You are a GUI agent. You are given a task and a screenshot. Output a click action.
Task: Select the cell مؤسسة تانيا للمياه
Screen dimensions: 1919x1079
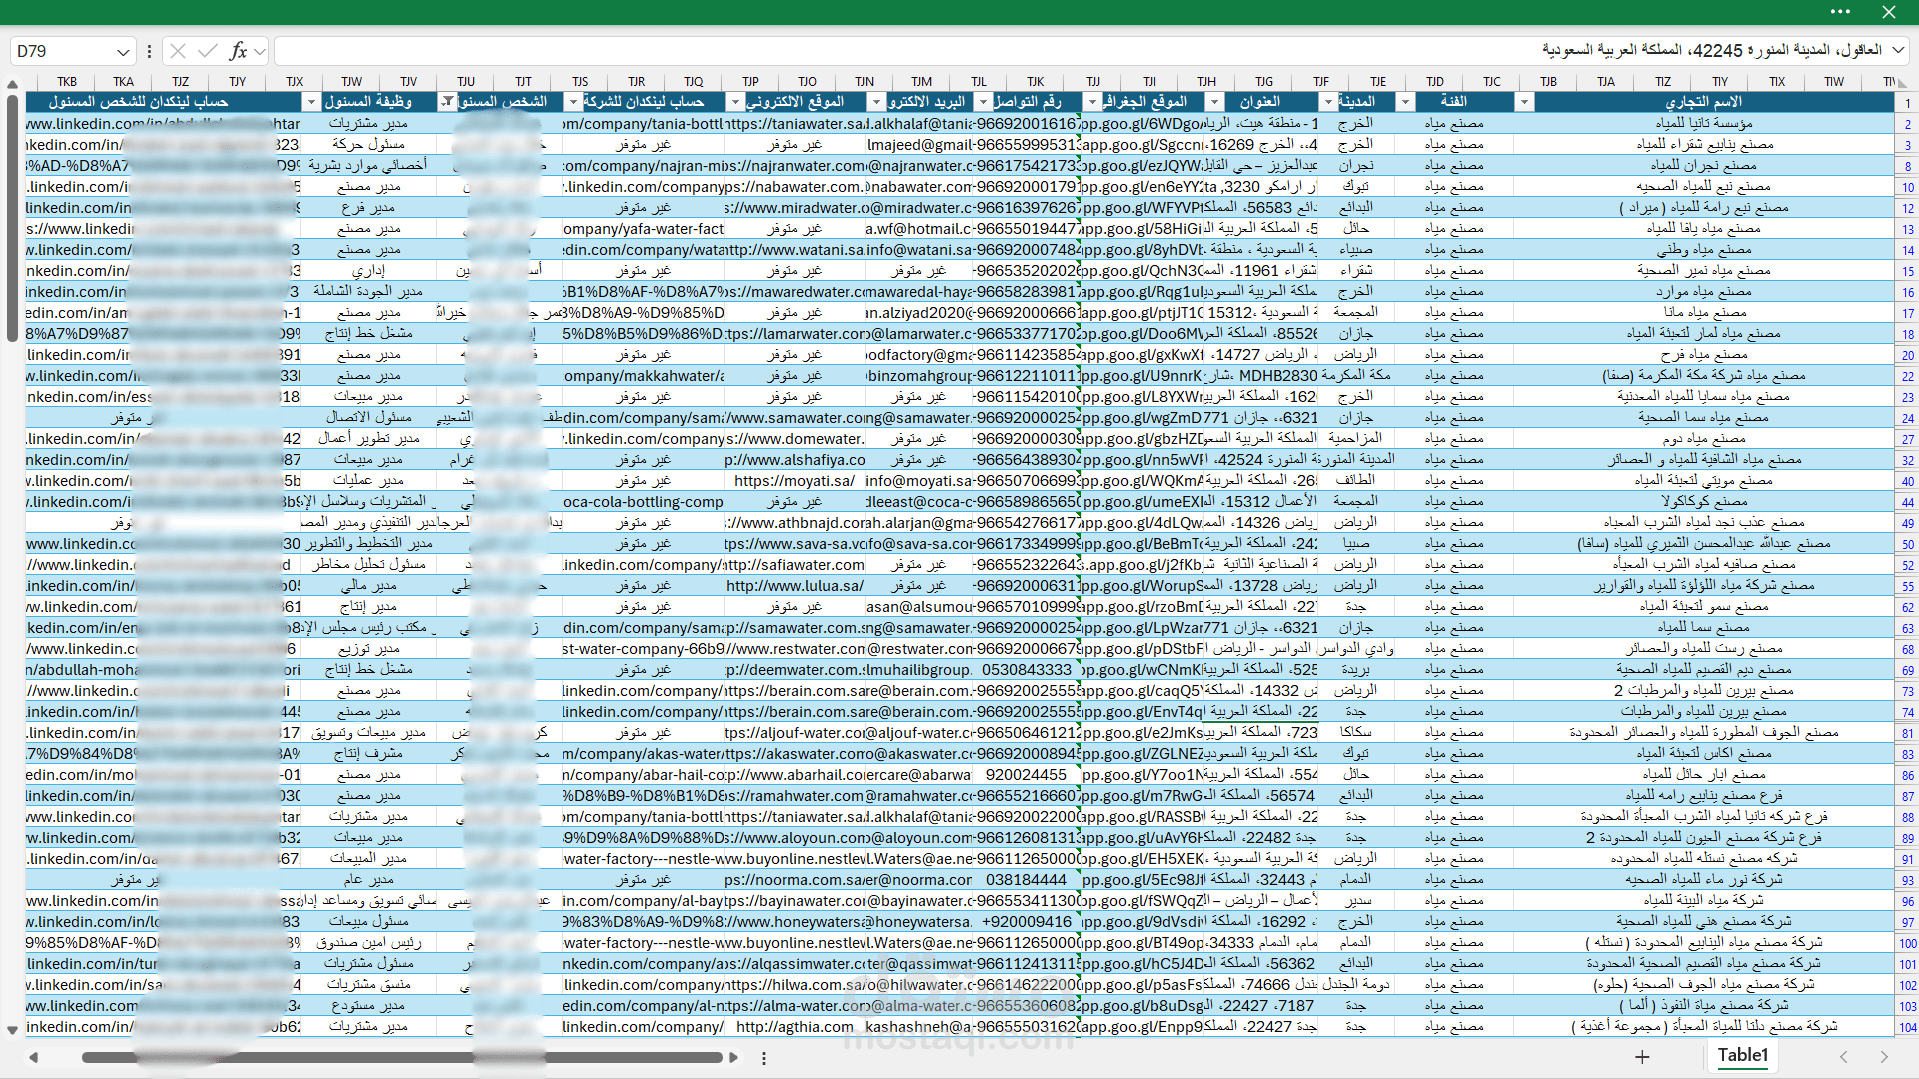click(x=1704, y=124)
